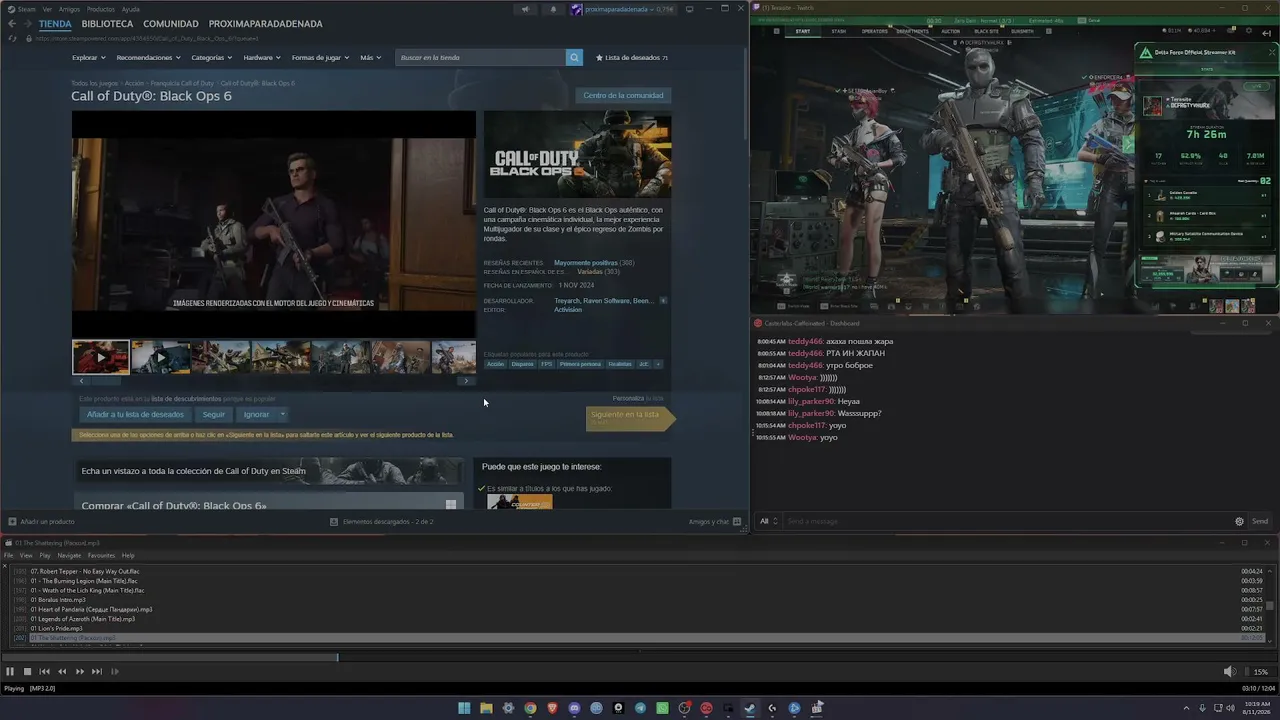Click the Elementos descargados download icon
Screen dimensions: 1280x720
(x=334, y=521)
